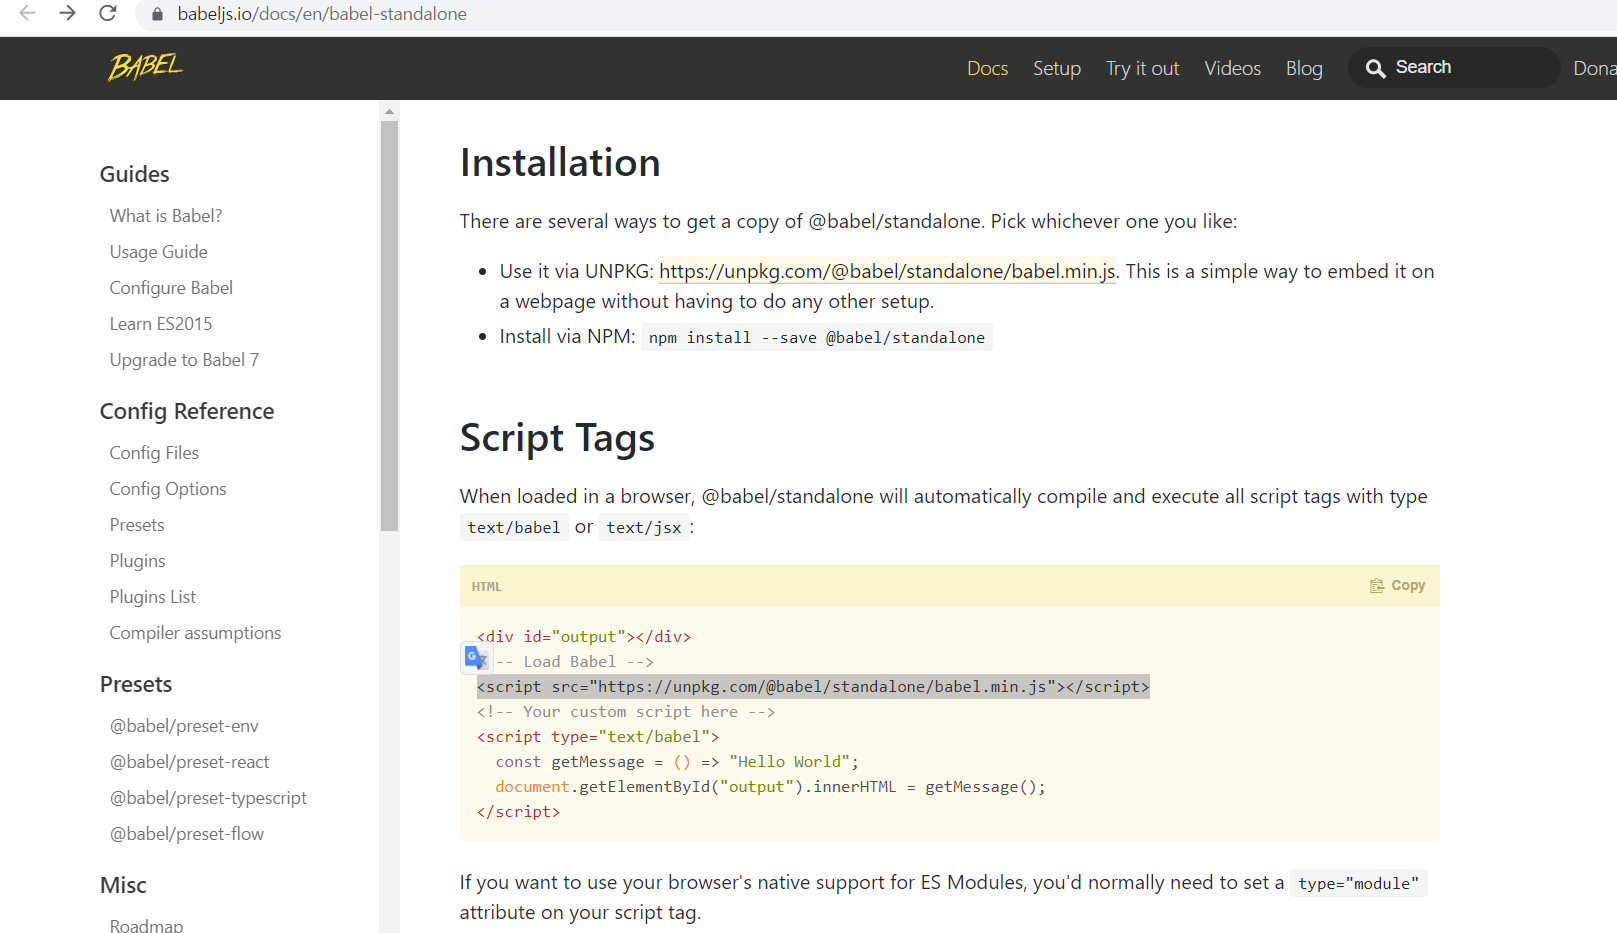Open the Donate nav item

(1595, 68)
